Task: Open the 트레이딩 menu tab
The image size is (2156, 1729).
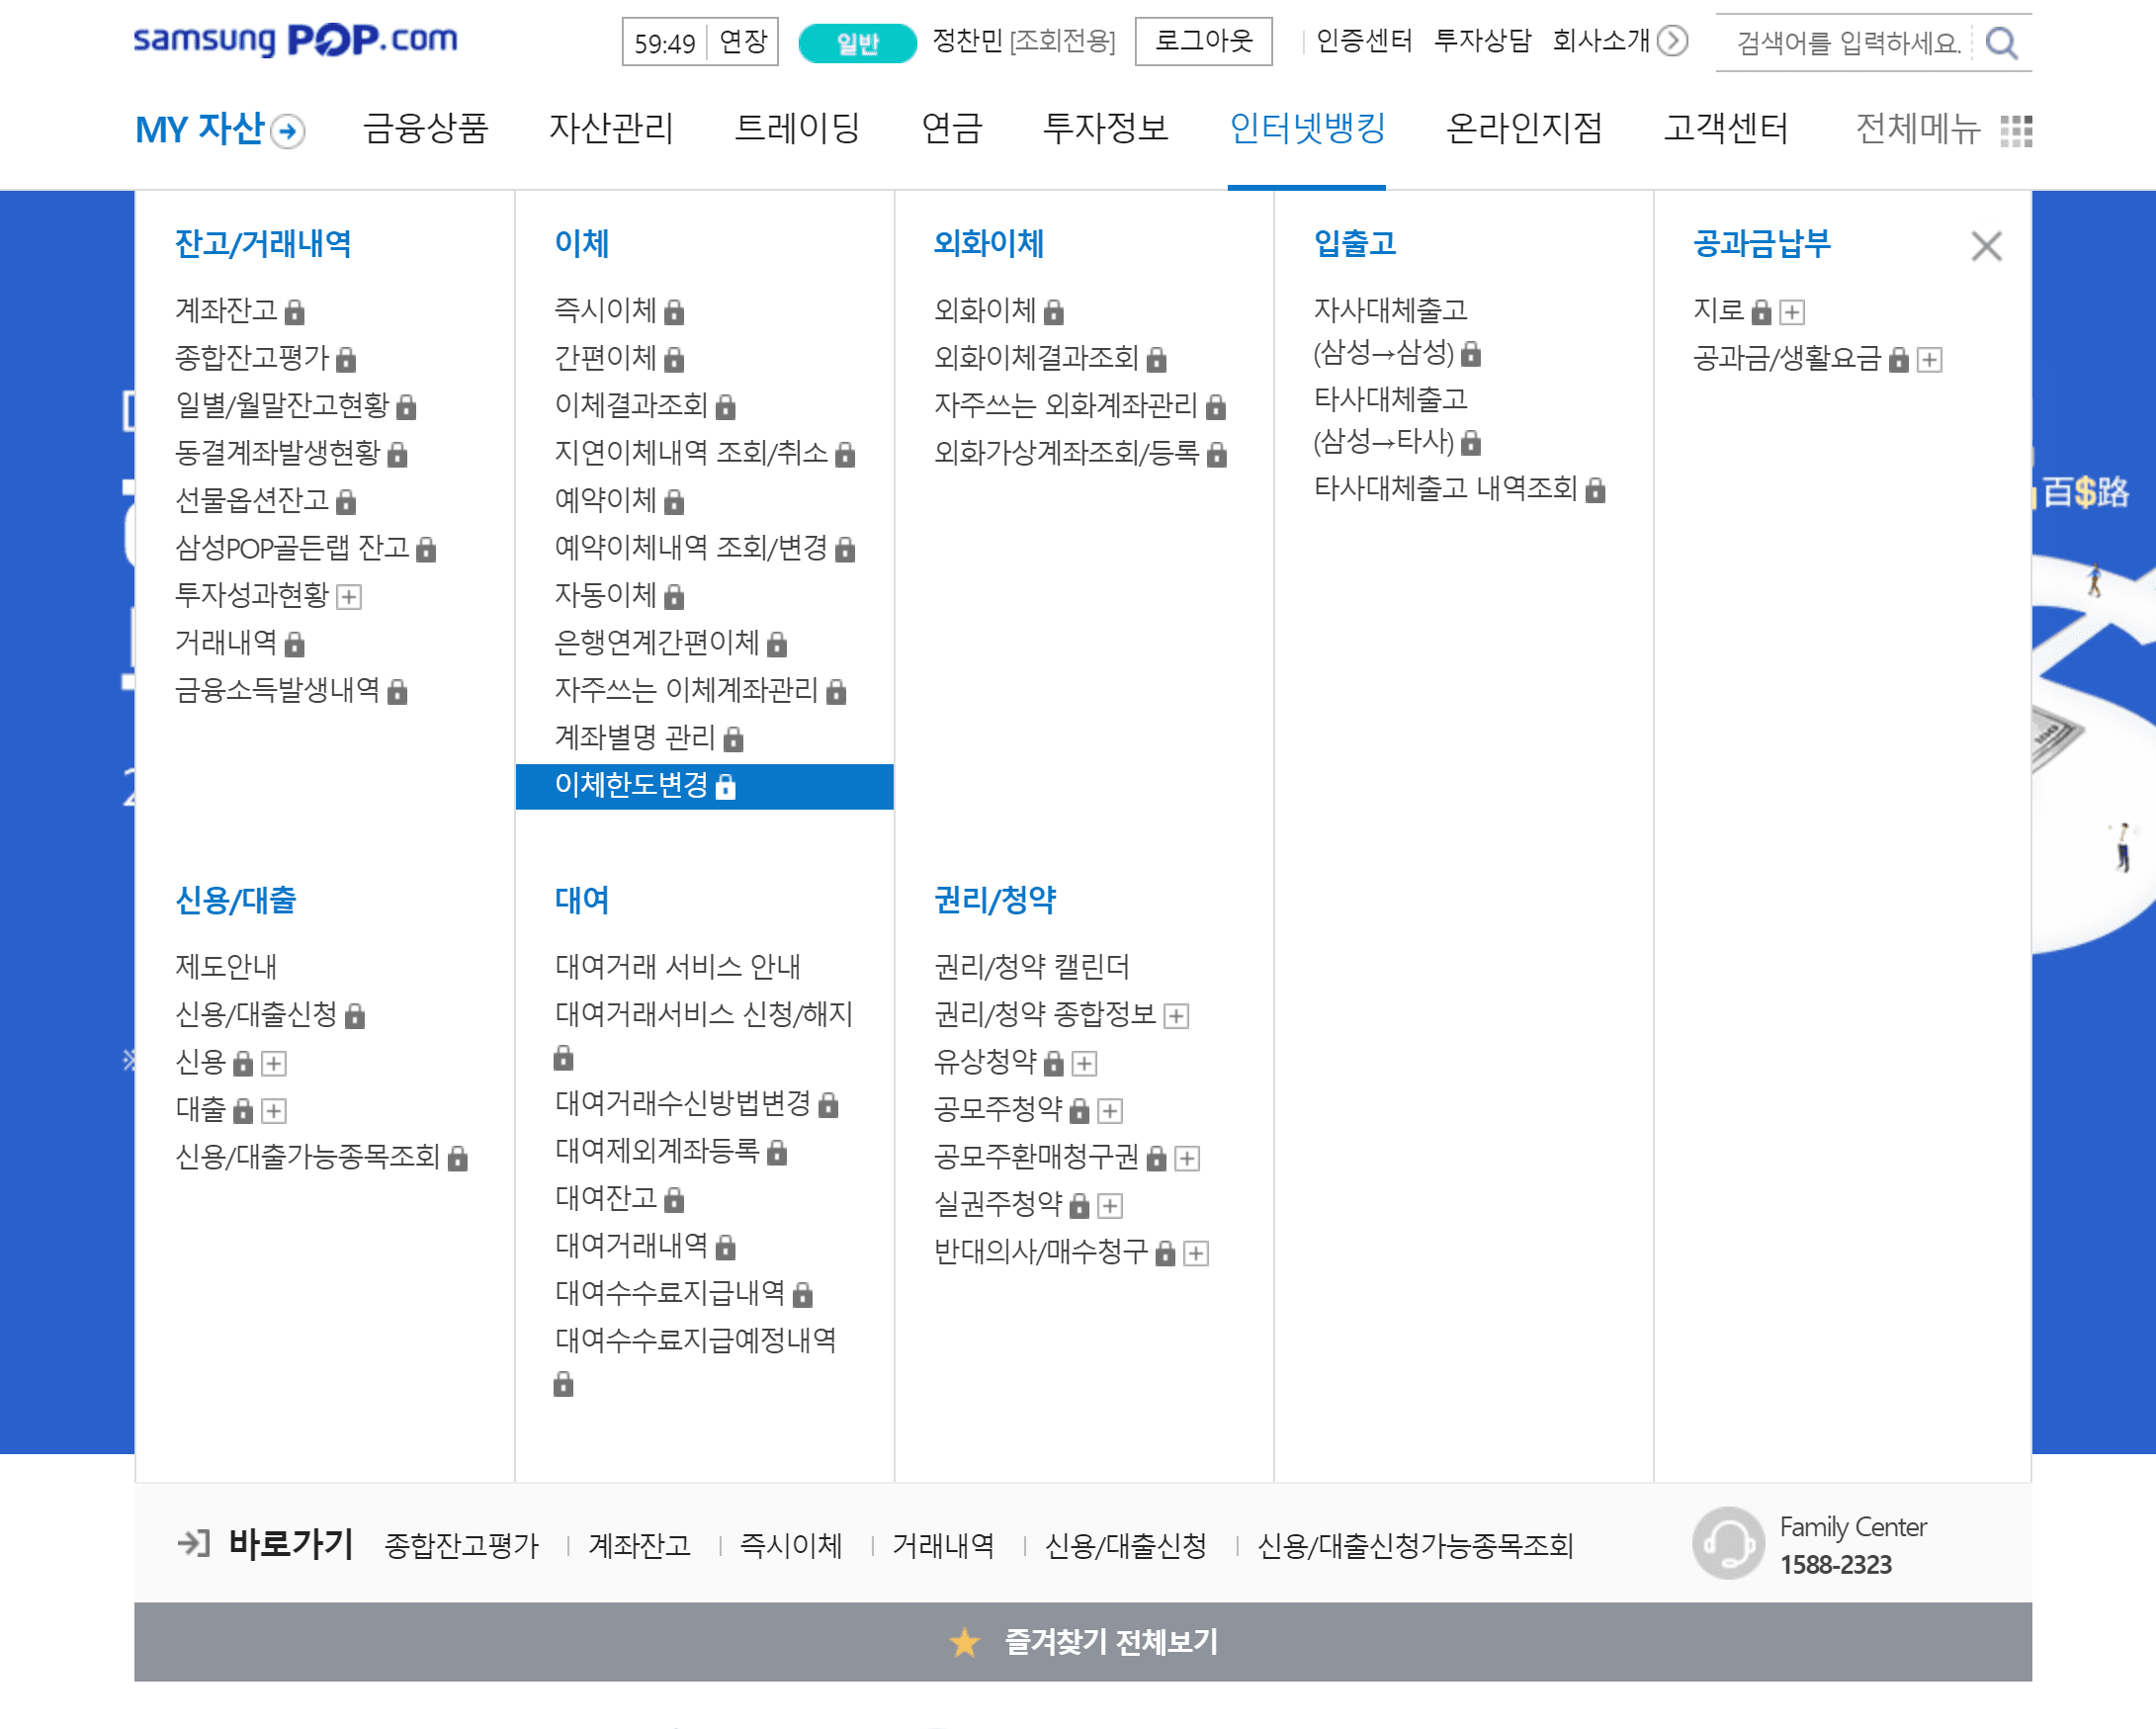Action: [797, 129]
